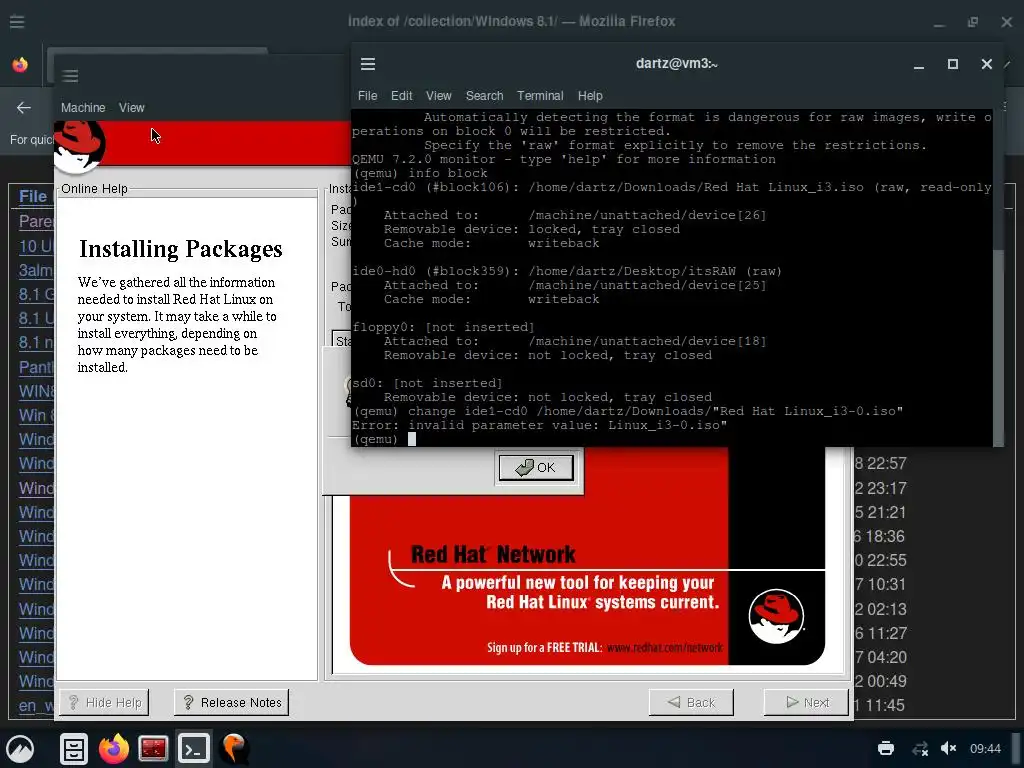The image size is (1024, 768).
Task: Click the www.redhat.com/network link
Action: click(665, 648)
